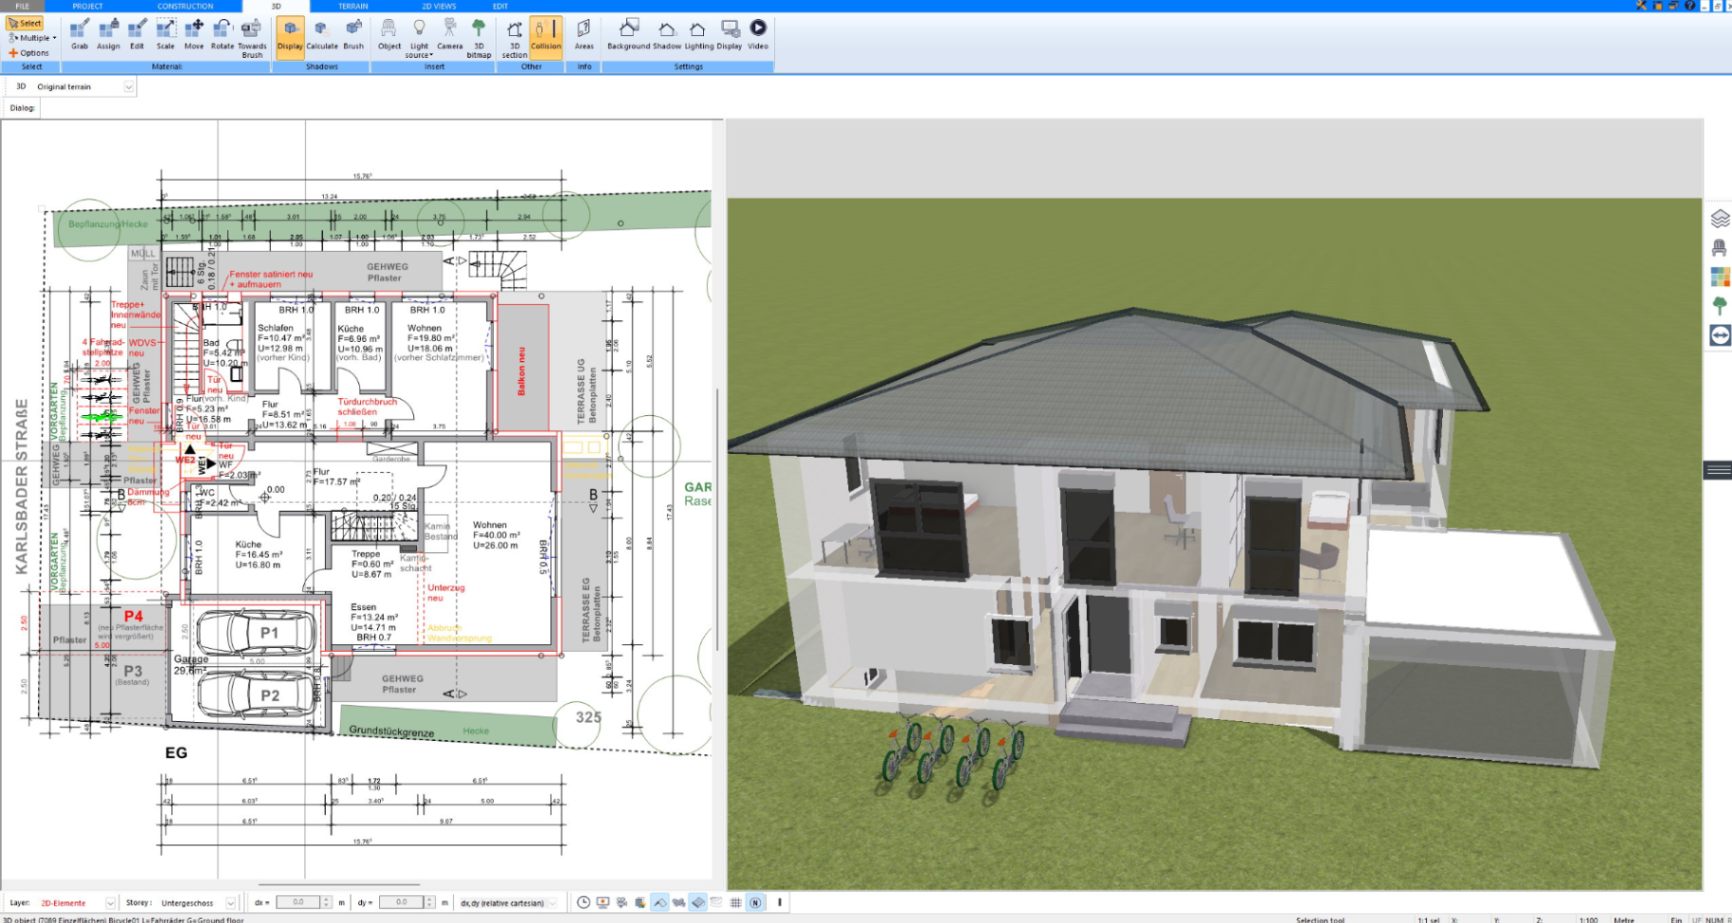Viewport: 1732px width, 923px height.
Task: Select the shadow Brush tool
Action: tap(354, 35)
